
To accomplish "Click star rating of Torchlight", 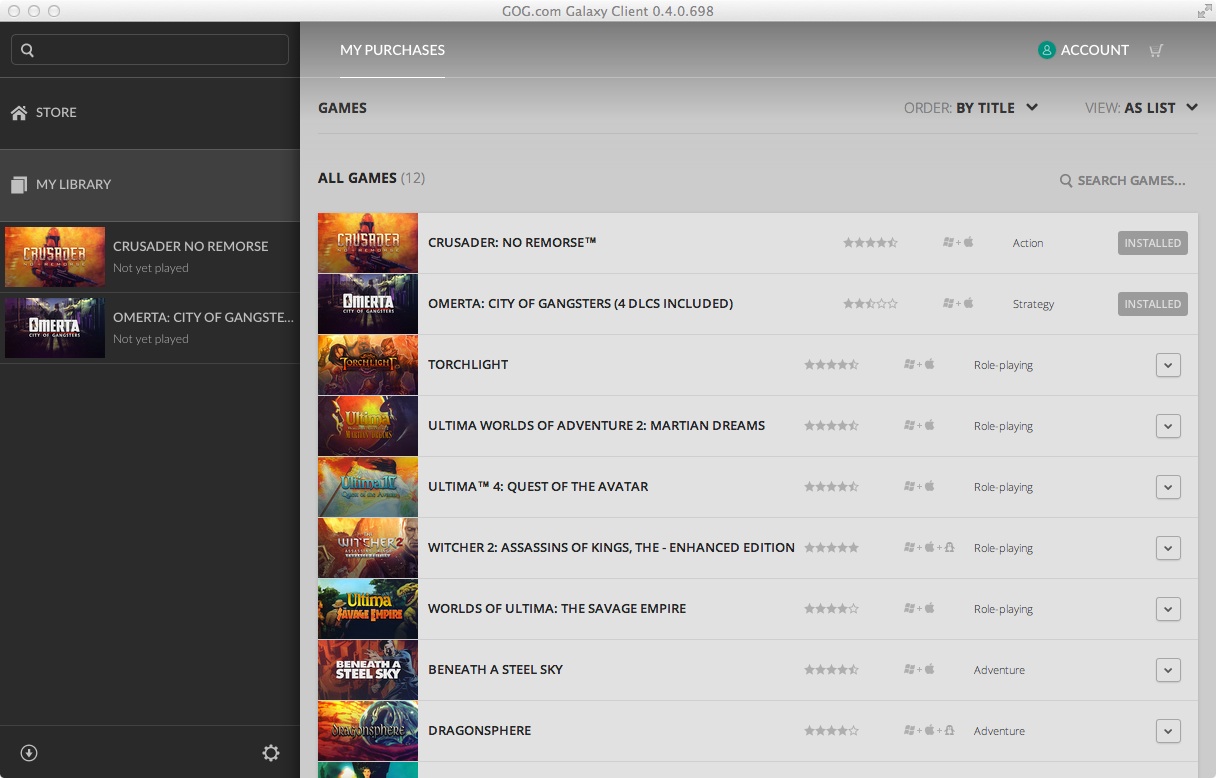I will tap(831, 365).
